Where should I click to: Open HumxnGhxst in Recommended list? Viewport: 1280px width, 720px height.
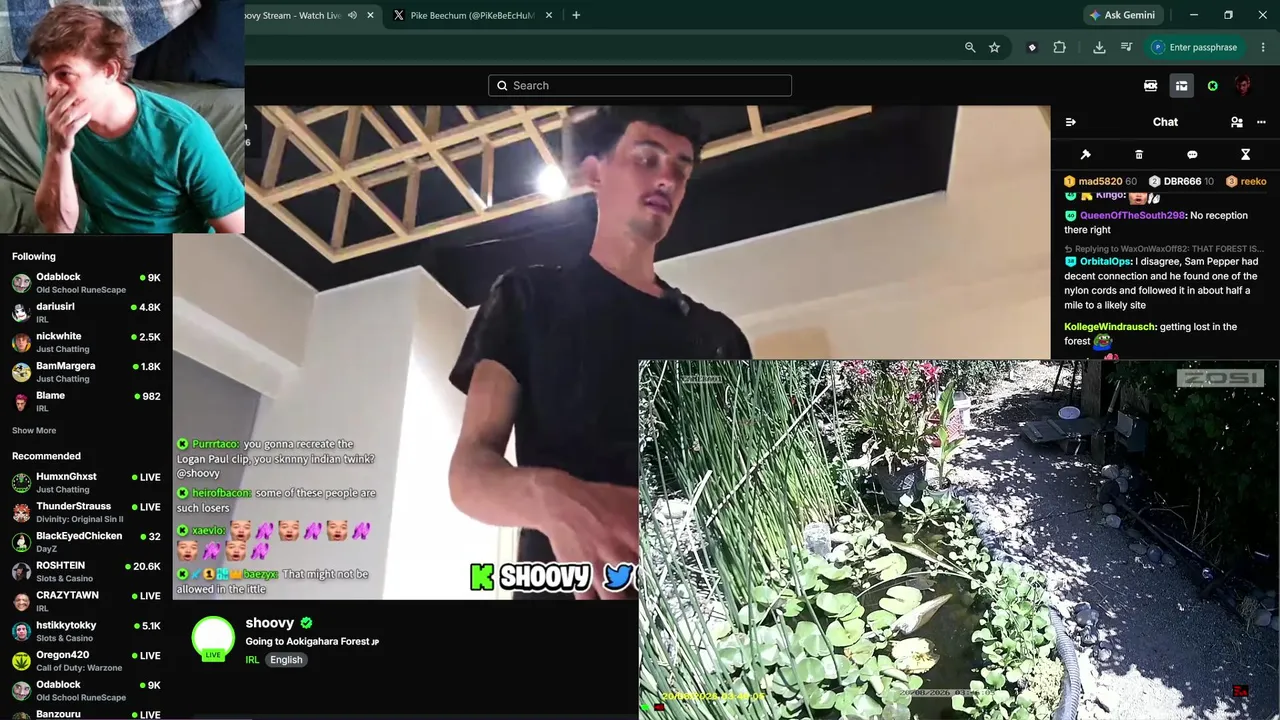[x=86, y=482]
